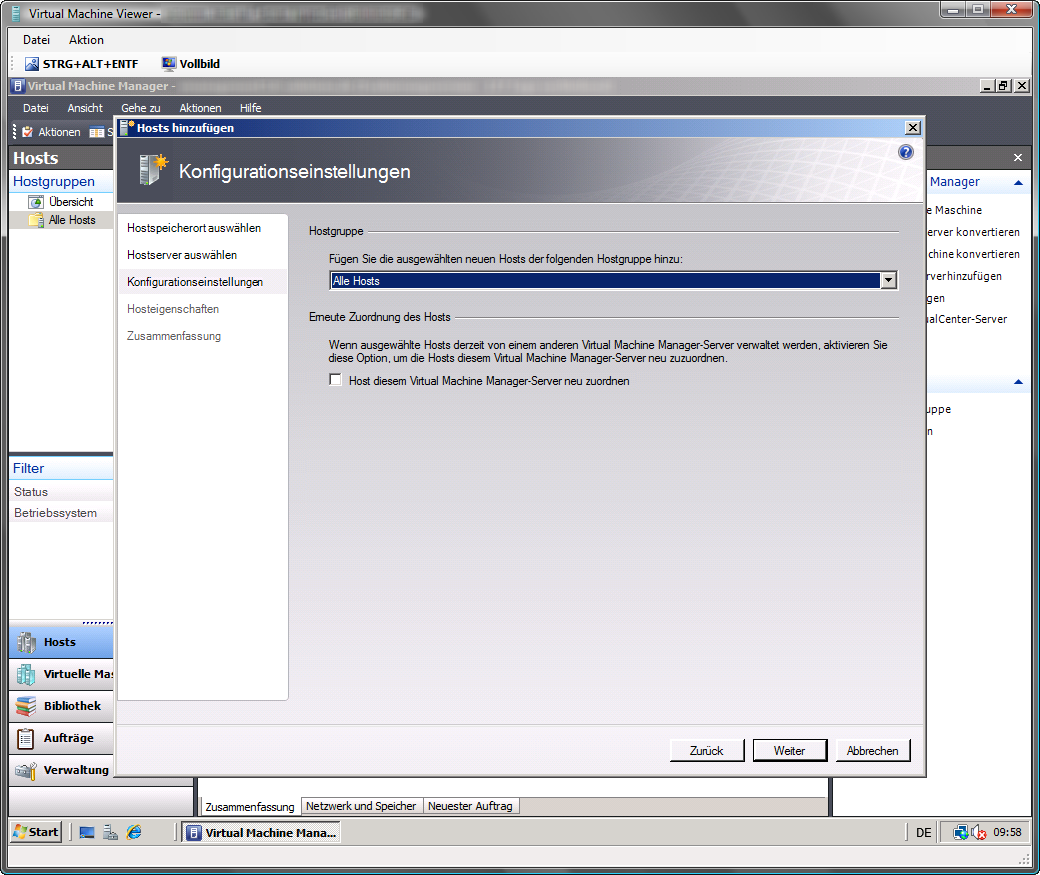Open the Aktionen menu

point(200,108)
